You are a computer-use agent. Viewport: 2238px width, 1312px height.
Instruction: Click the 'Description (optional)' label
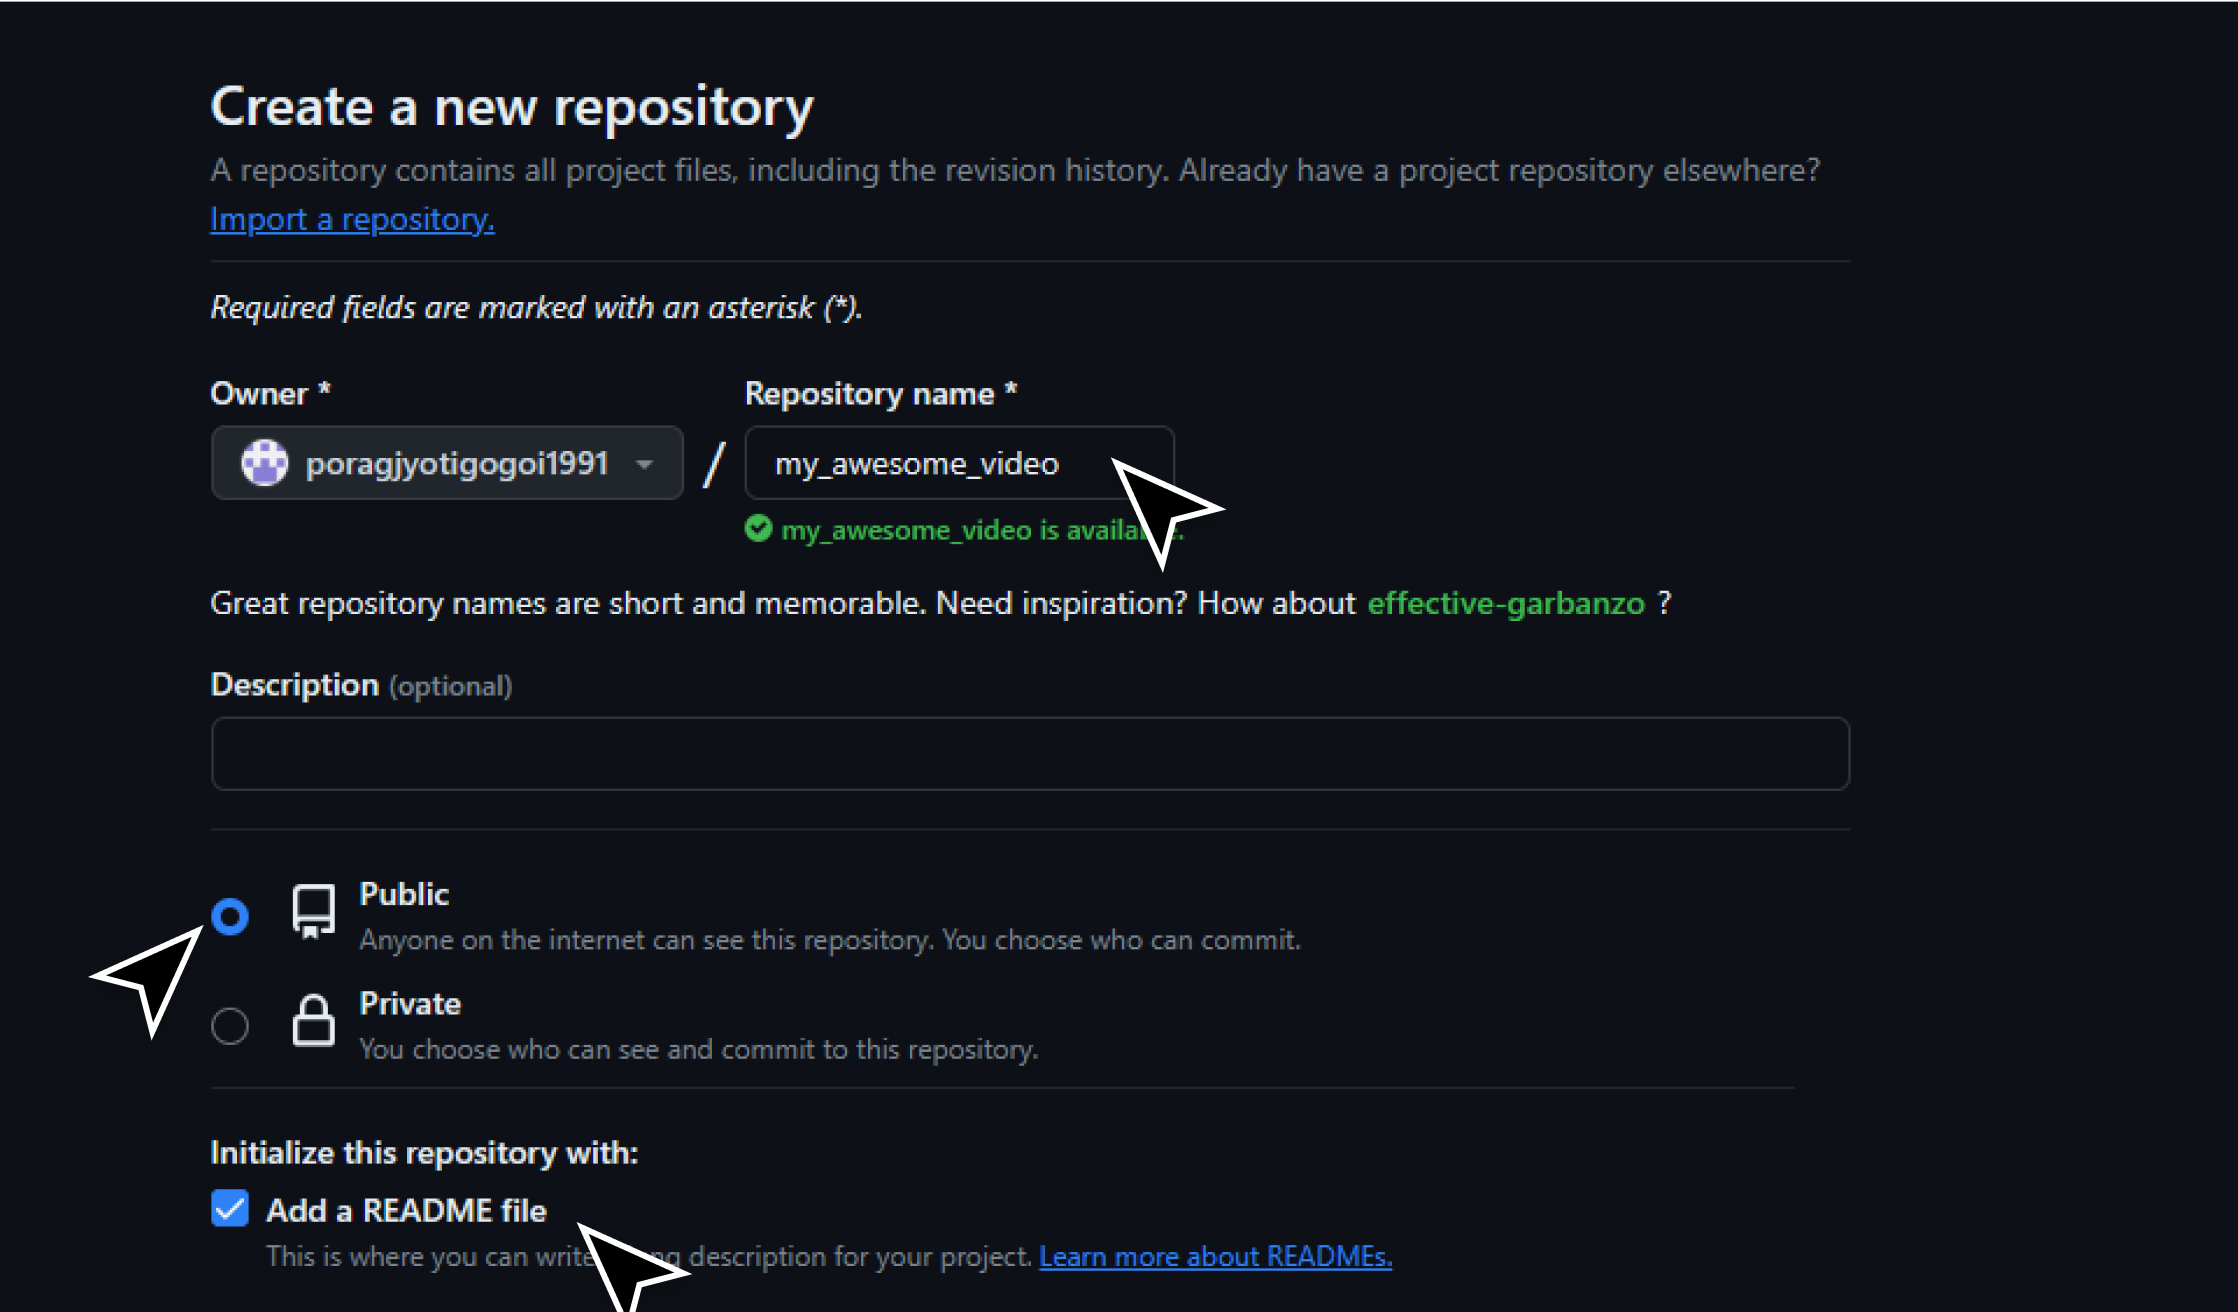point(361,685)
